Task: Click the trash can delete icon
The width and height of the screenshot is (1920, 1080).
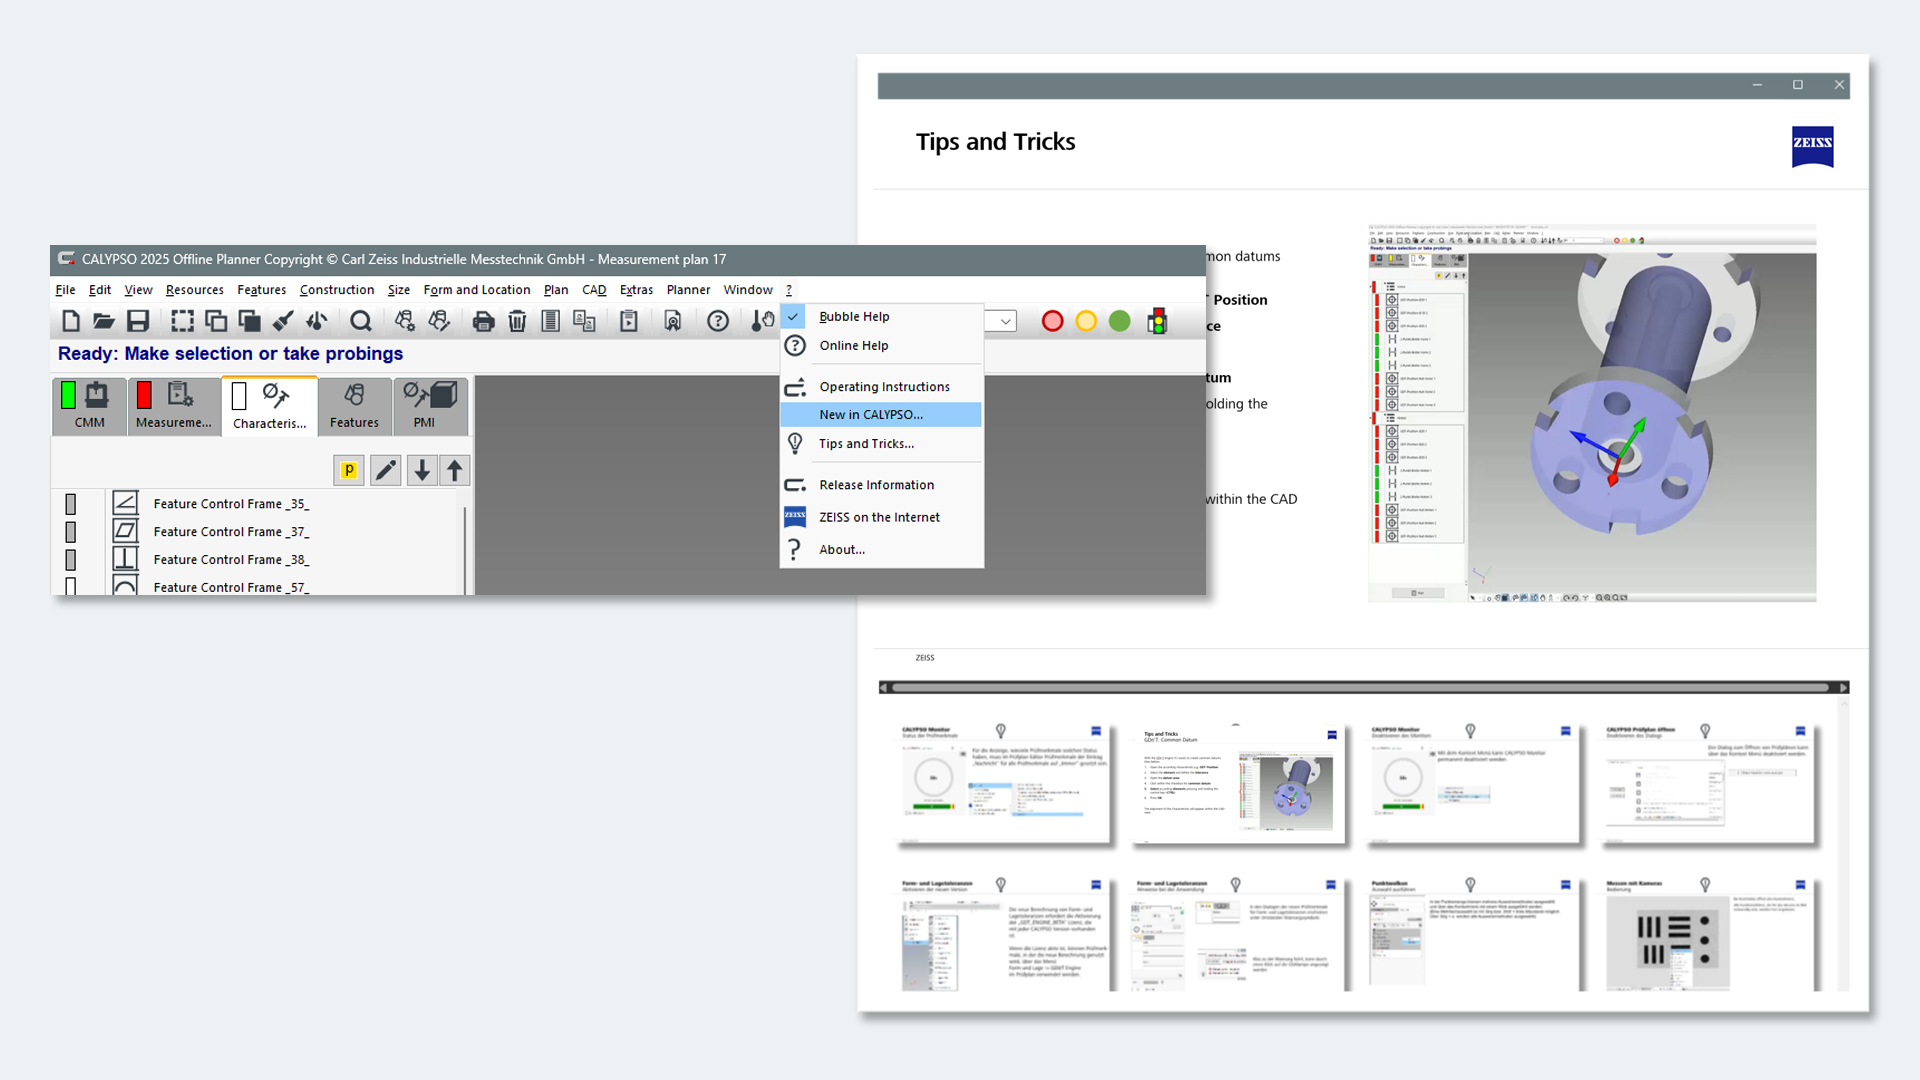Action: coord(517,321)
